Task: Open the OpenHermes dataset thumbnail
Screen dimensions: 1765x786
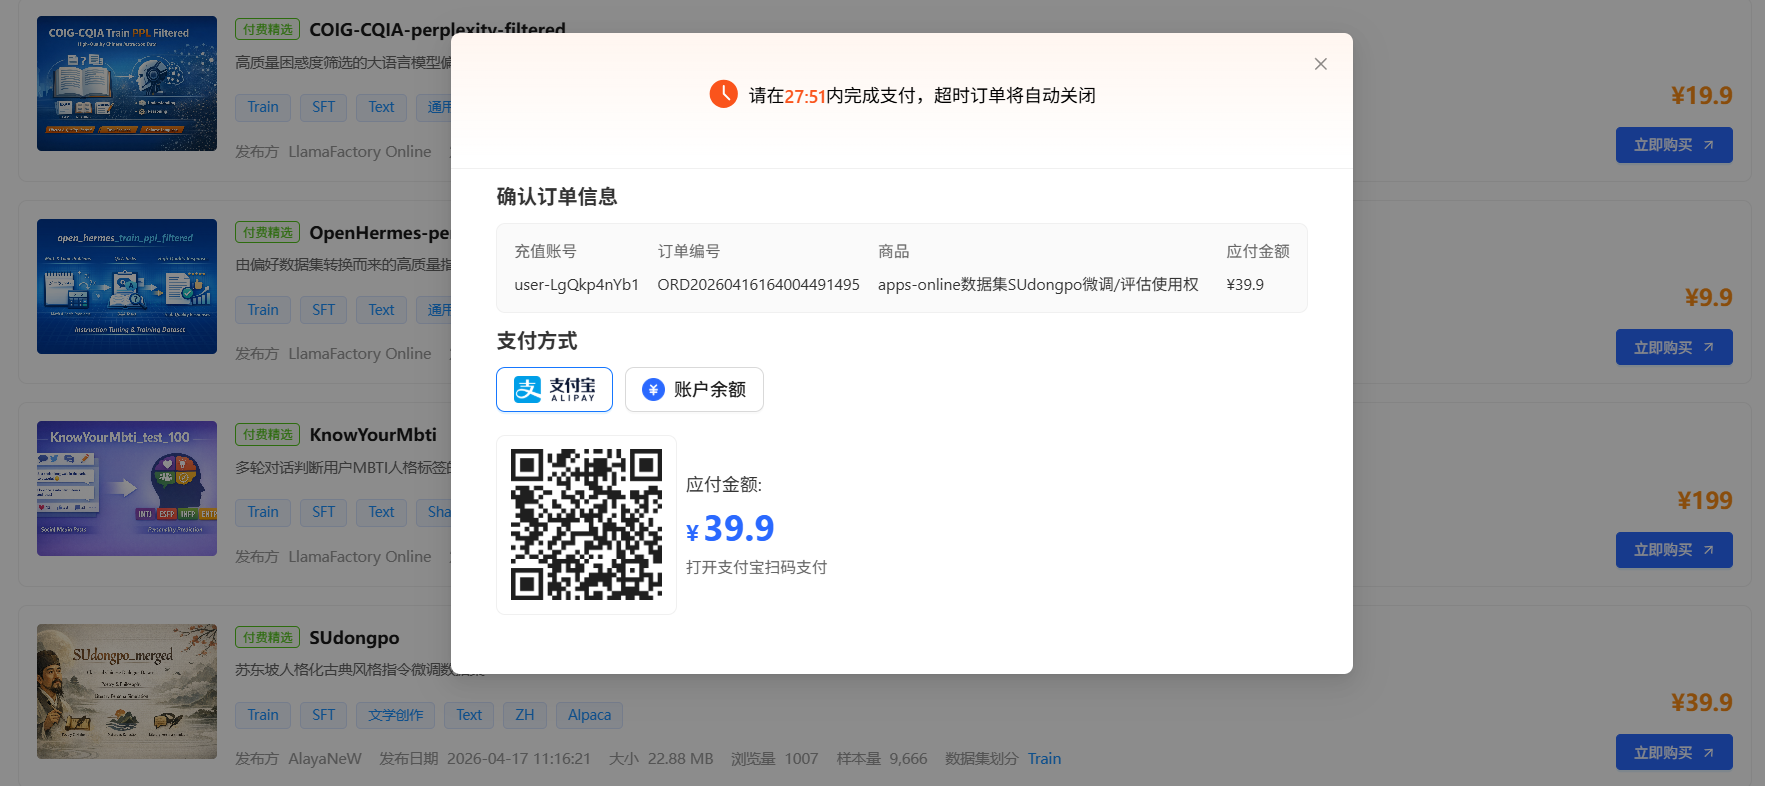Action: point(127,287)
